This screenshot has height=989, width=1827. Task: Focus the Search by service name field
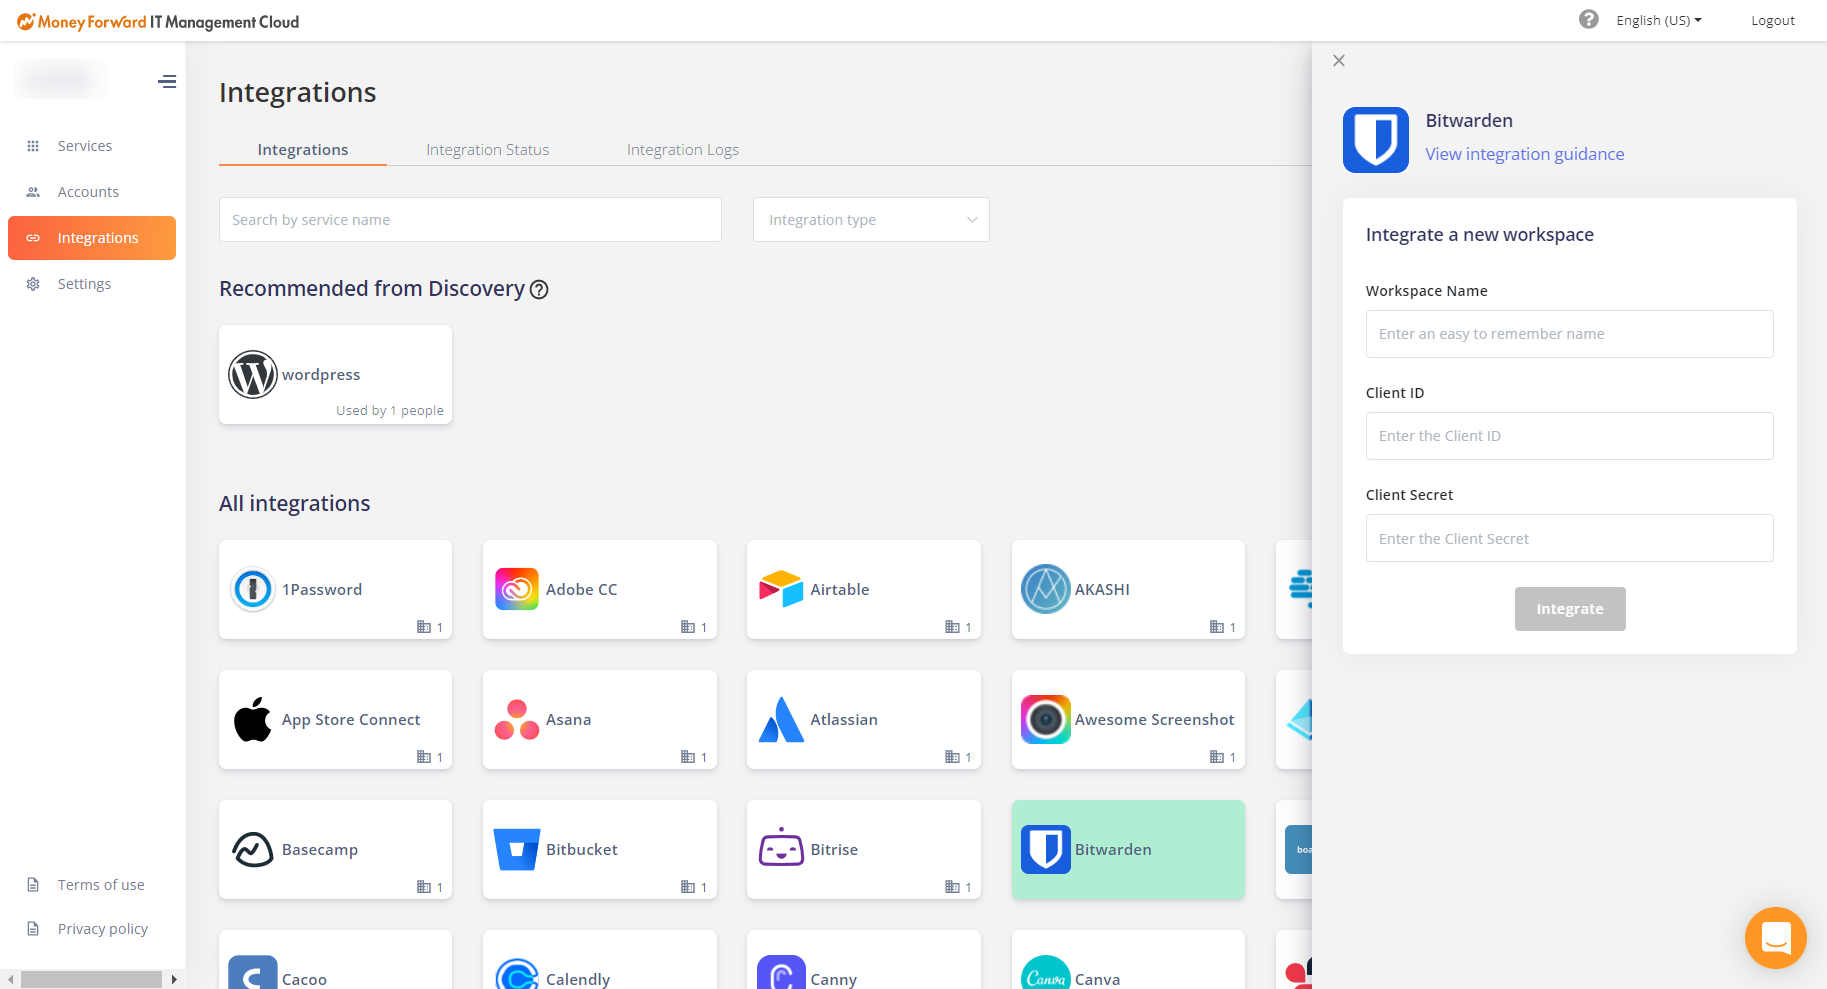pos(470,220)
